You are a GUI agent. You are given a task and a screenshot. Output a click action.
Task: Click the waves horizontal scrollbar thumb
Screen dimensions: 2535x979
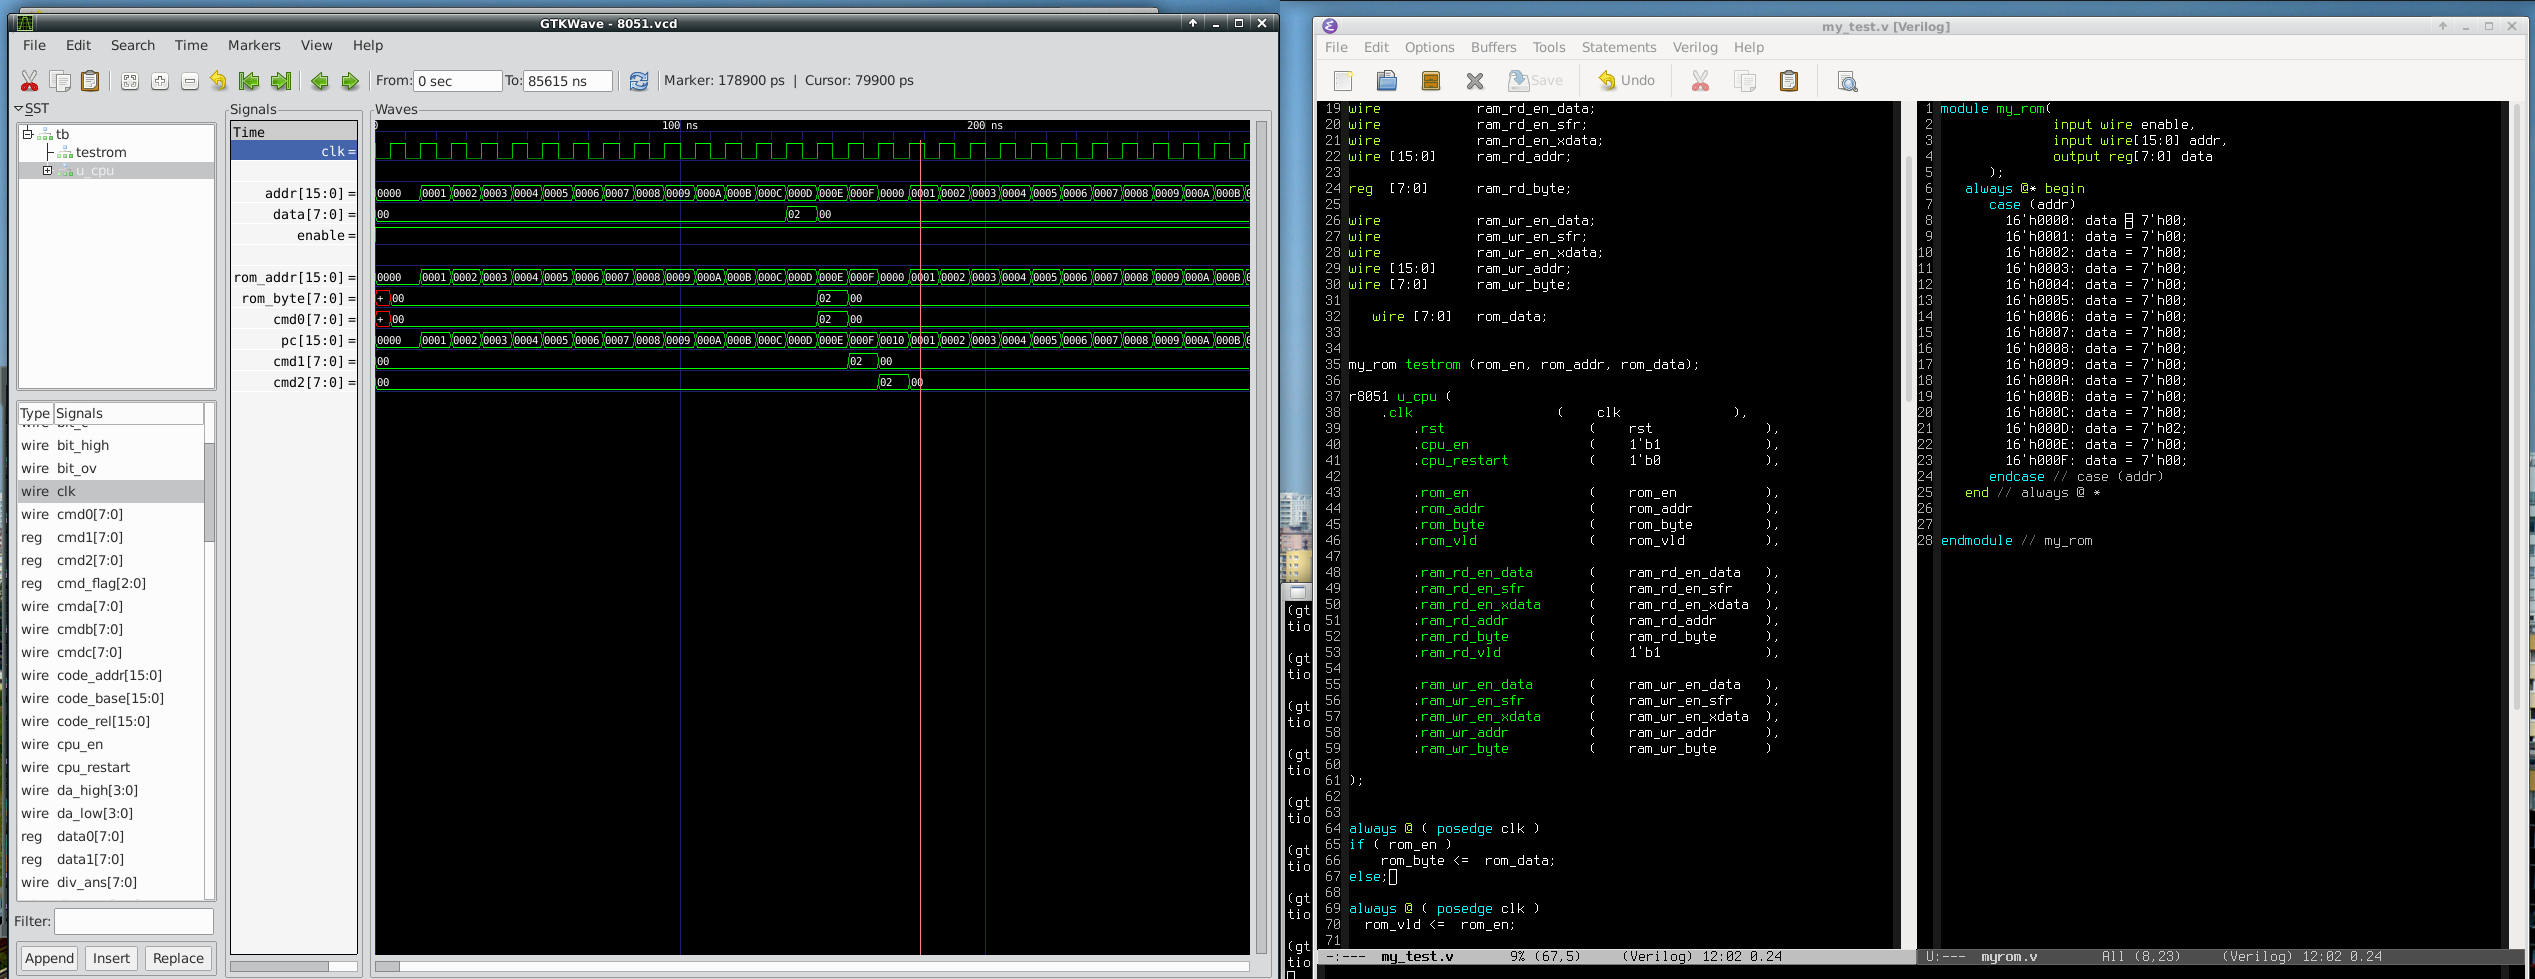pos(387,966)
